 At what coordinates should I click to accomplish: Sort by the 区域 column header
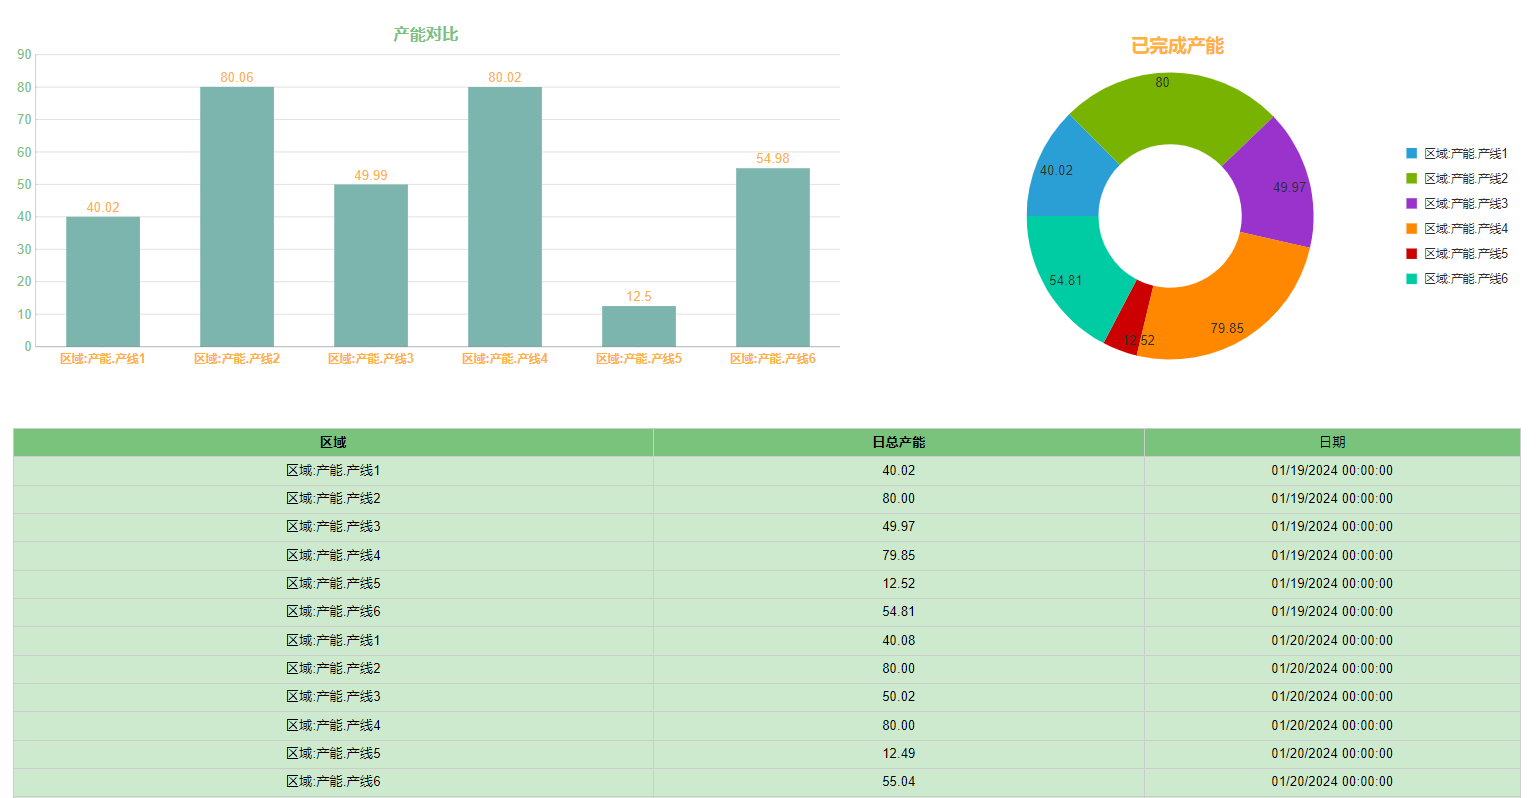(333, 442)
